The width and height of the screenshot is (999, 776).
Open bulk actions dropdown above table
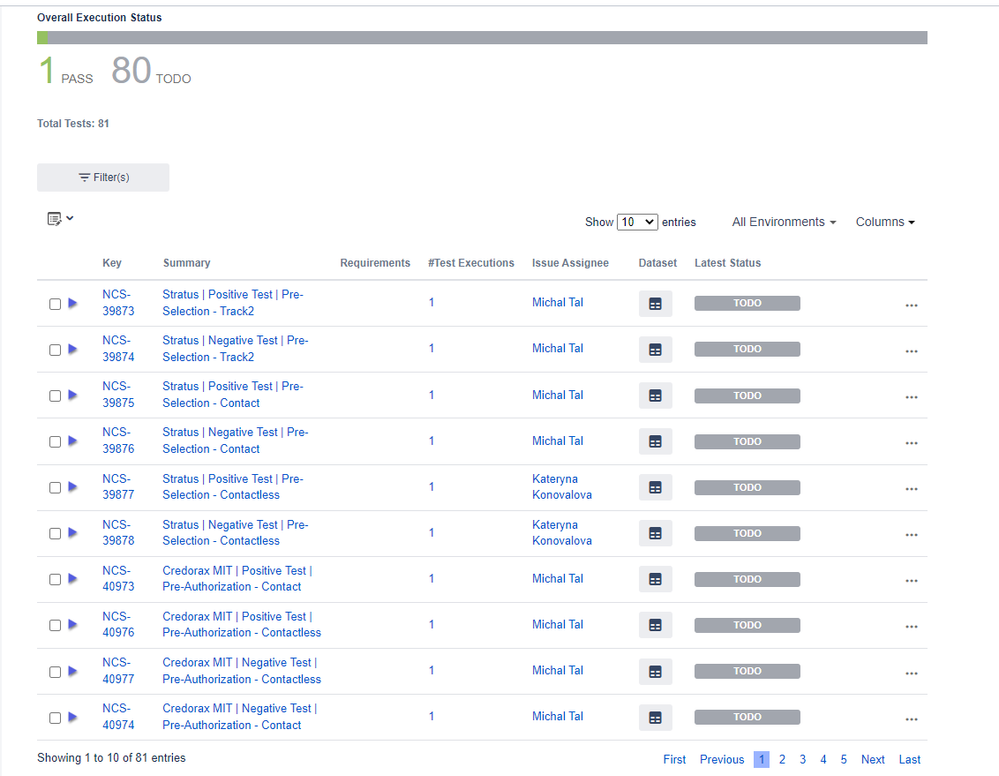tap(61, 219)
